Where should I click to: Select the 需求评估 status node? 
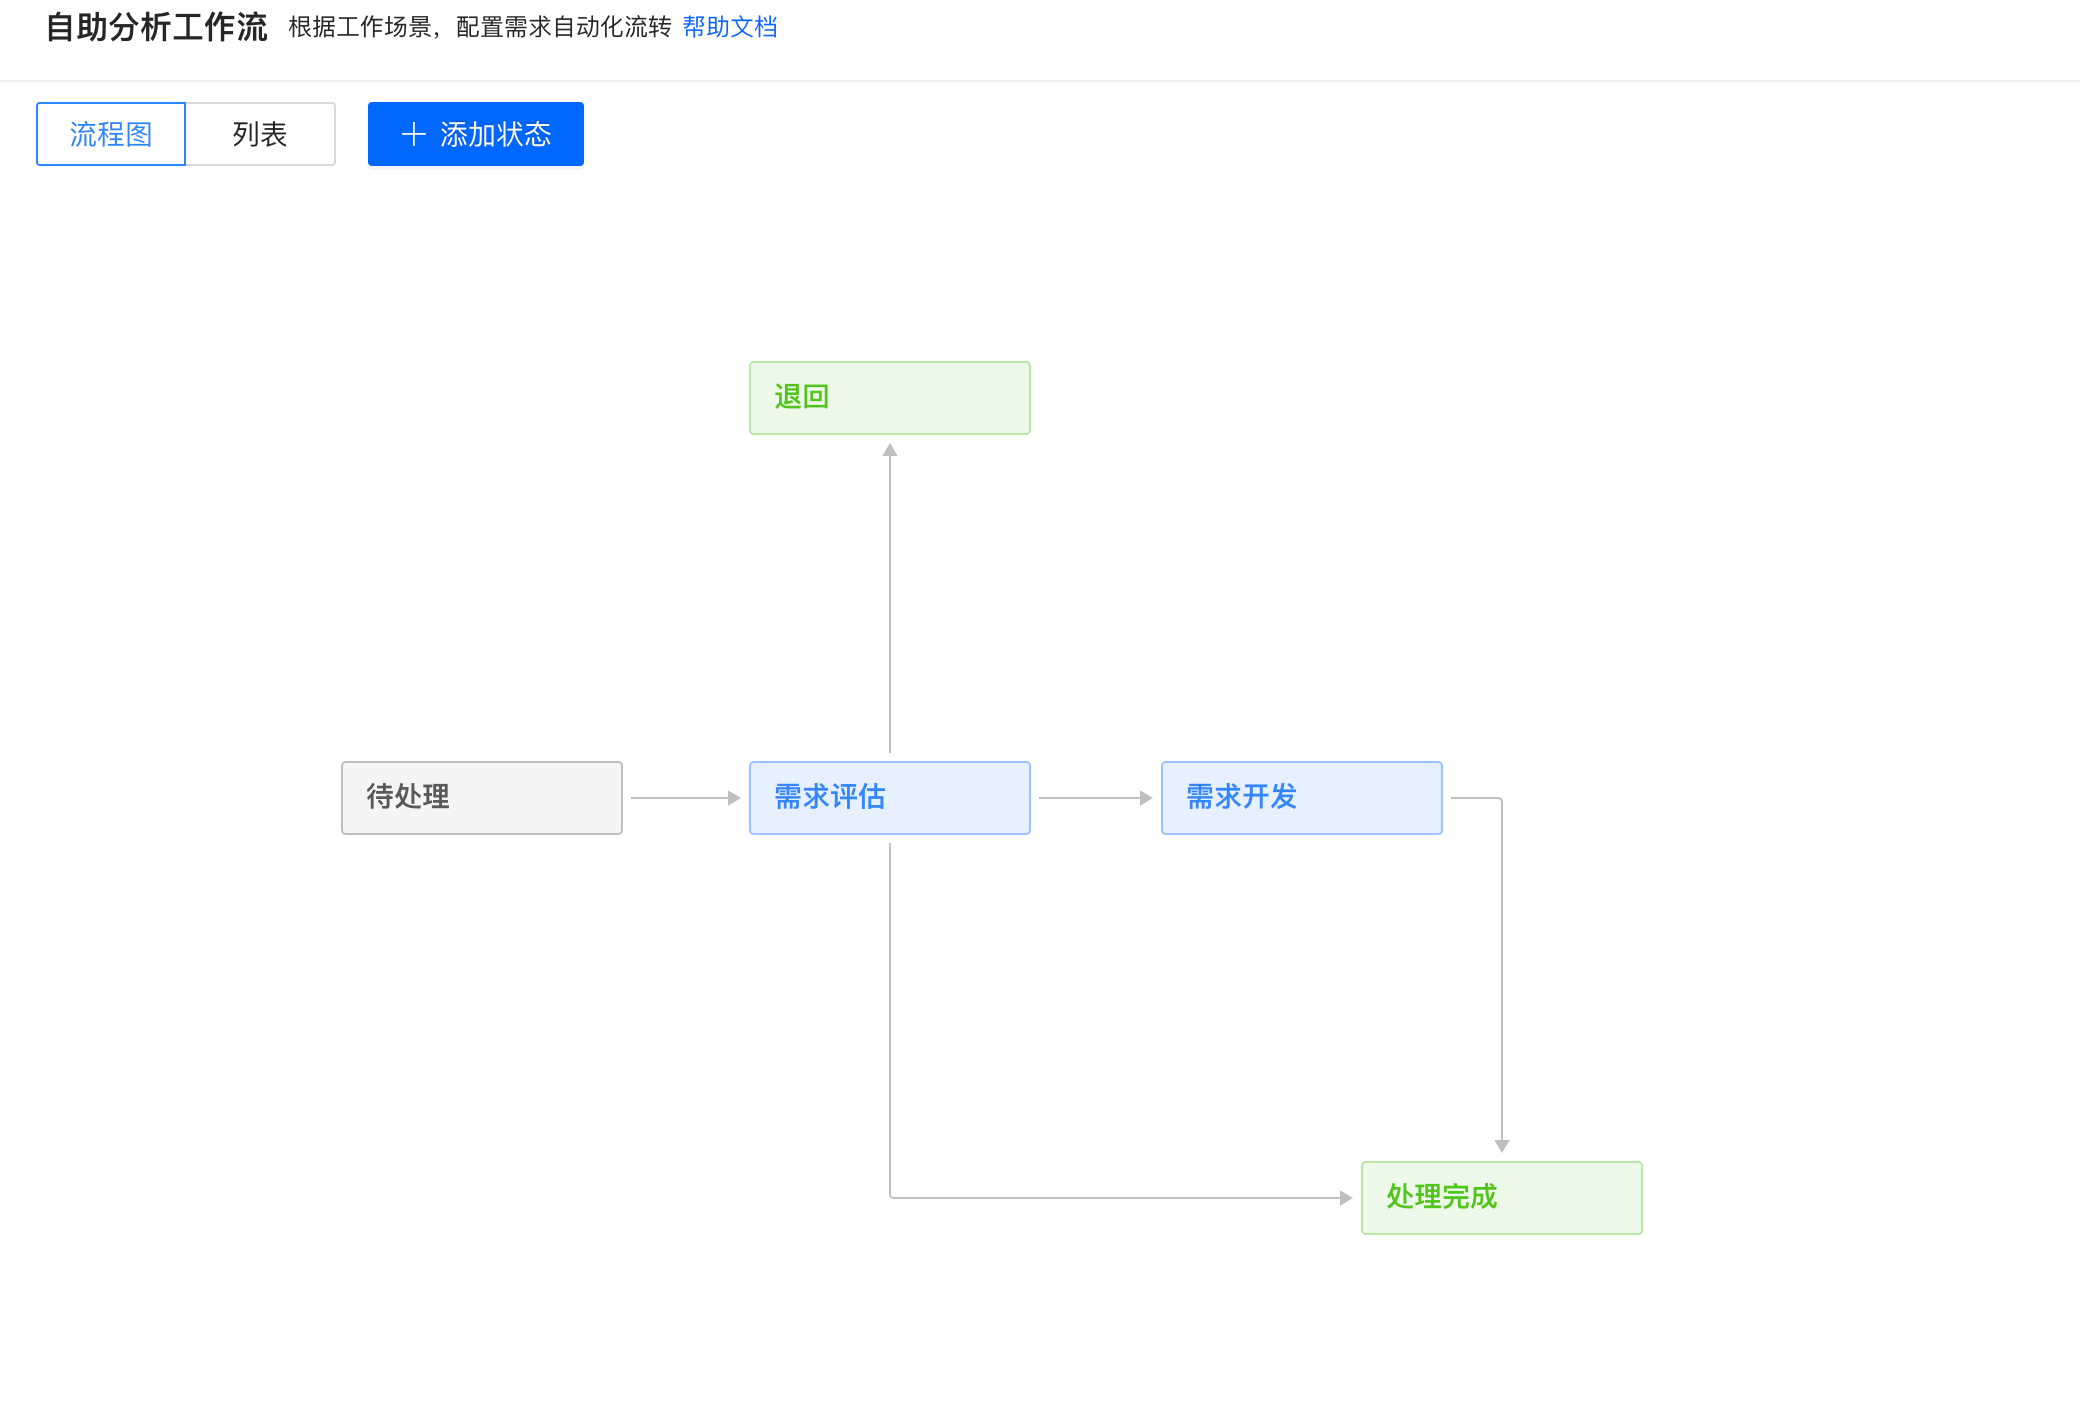pos(889,798)
